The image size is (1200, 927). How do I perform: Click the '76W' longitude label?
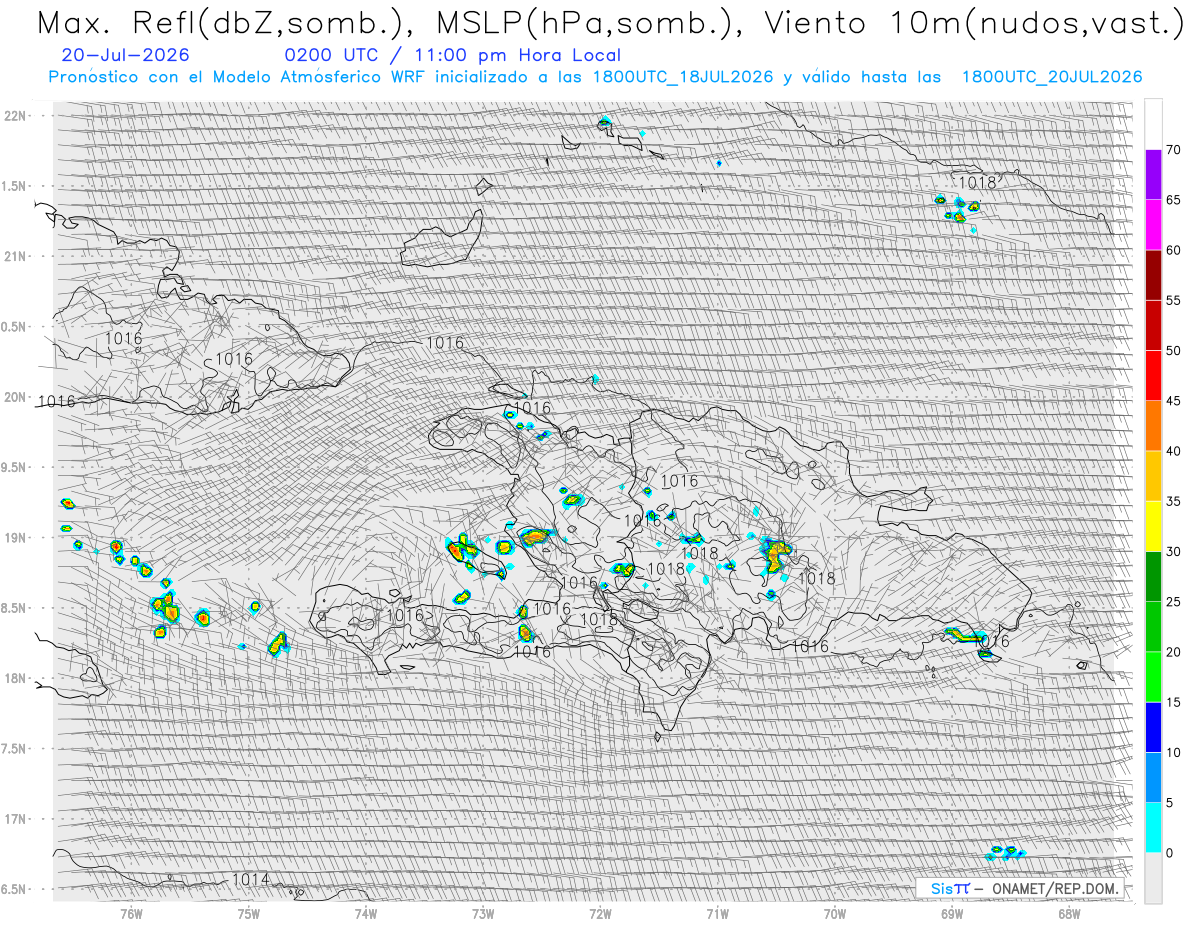tap(131, 913)
